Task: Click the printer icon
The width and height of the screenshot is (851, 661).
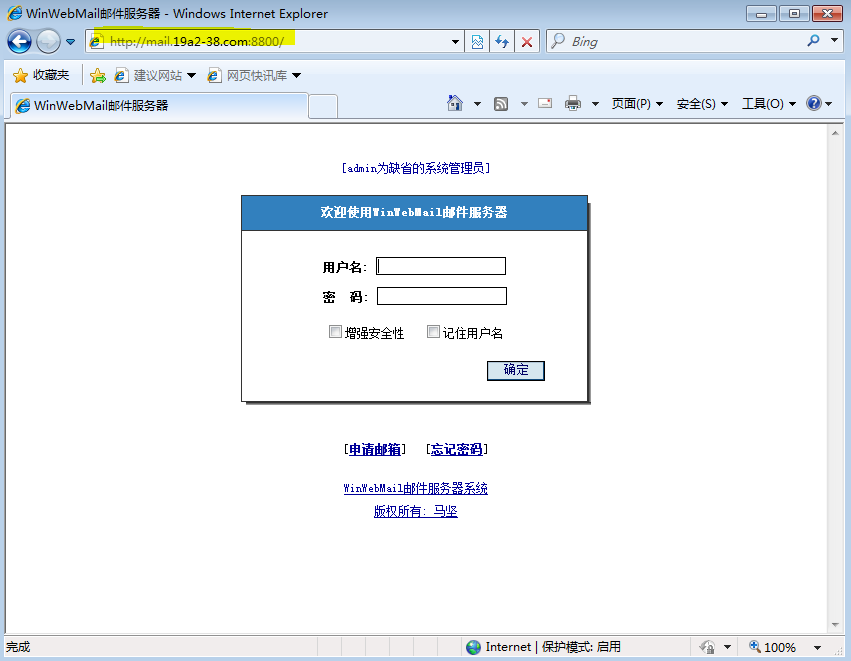Action: 573,103
